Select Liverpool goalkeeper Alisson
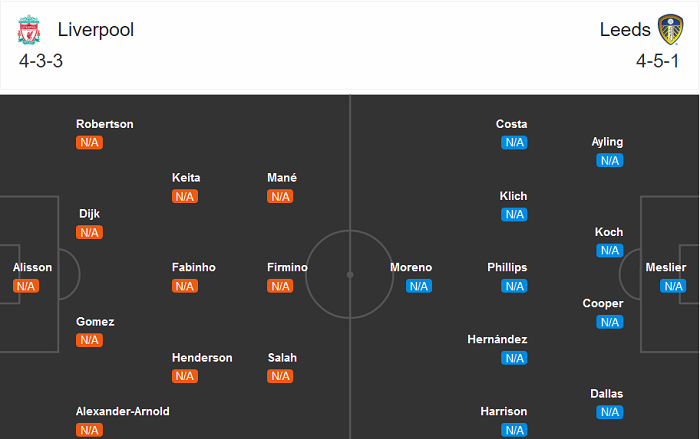This screenshot has width=700, height=439. (32, 268)
